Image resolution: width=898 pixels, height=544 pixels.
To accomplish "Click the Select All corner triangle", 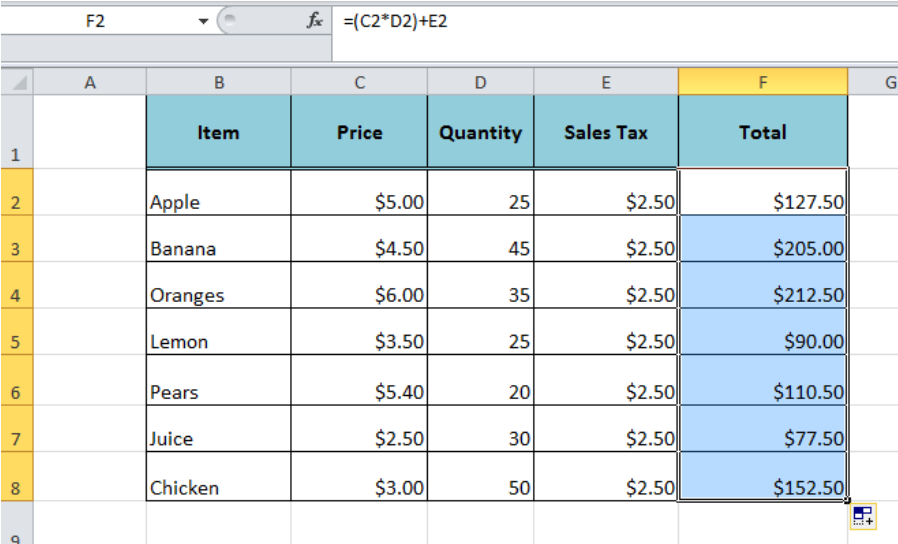I will pos(18,82).
